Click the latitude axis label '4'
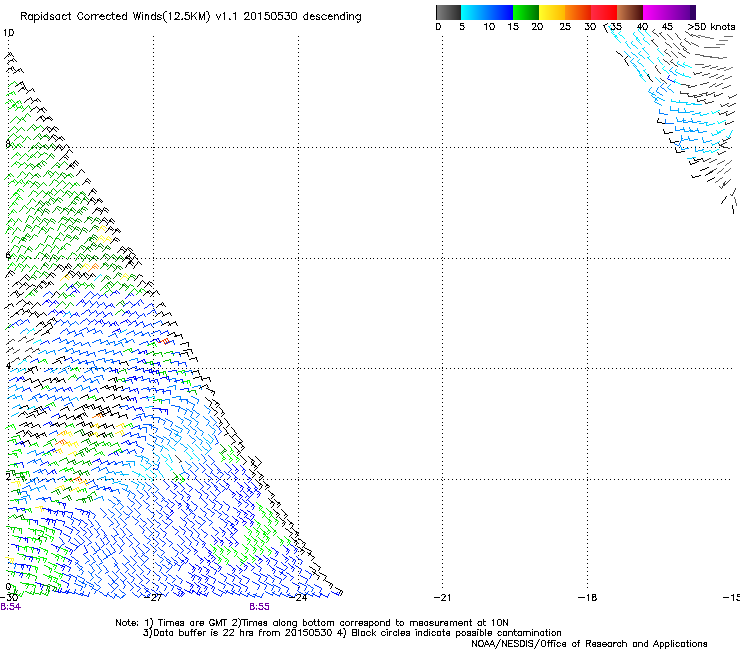Viewport: 740px width, 650px height. point(8,366)
